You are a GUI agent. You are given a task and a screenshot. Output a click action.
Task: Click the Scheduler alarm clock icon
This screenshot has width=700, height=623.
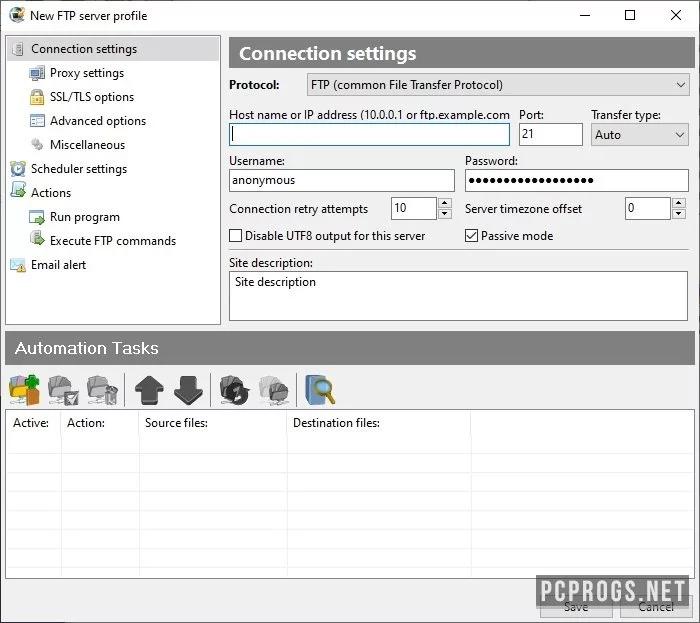coord(18,169)
